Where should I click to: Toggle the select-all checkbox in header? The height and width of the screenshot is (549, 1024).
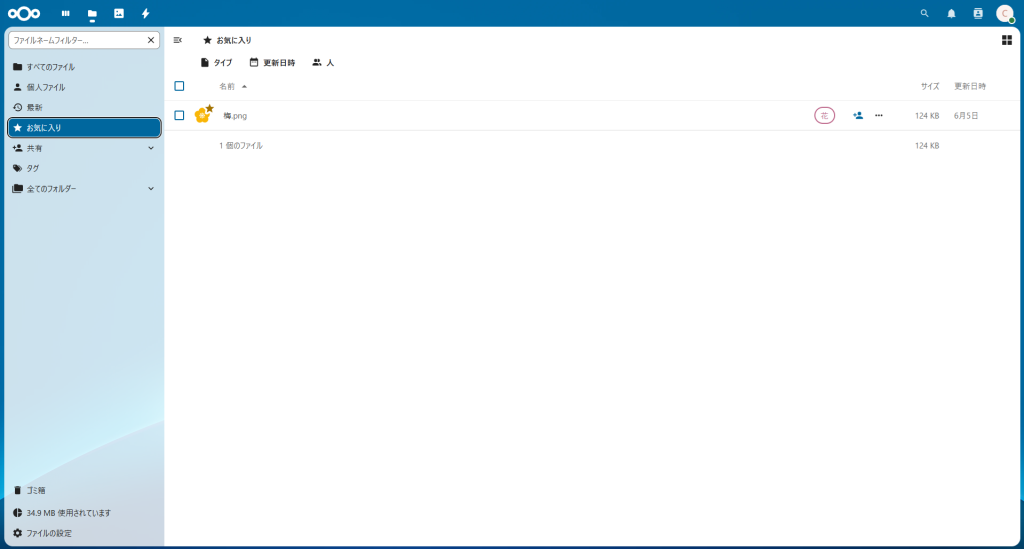(179, 86)
